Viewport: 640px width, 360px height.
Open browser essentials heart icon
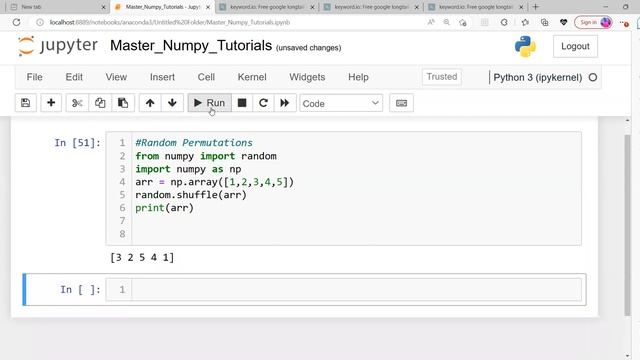click(x=564, y=22)
